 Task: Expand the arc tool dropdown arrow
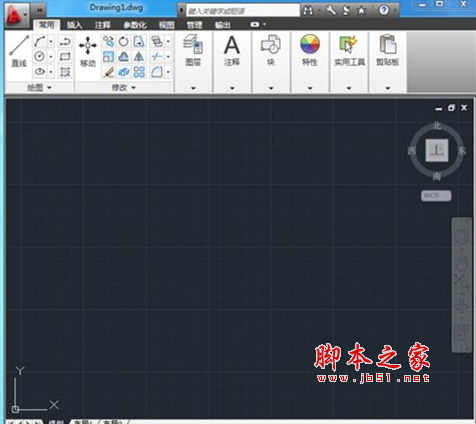[x=51, y=42]
